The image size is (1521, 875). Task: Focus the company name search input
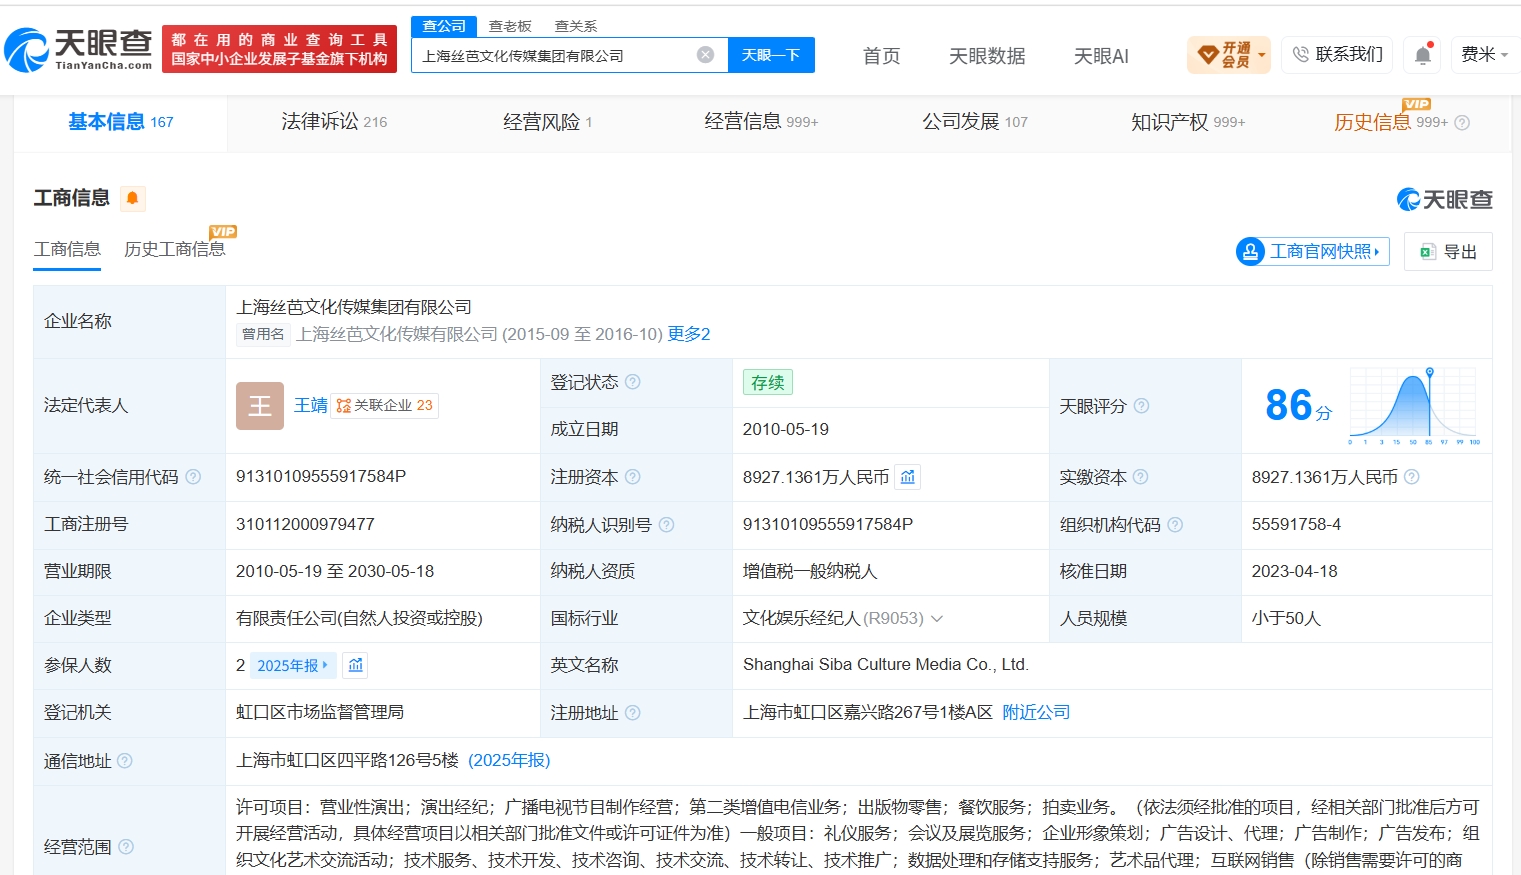(x=555, y=55)
